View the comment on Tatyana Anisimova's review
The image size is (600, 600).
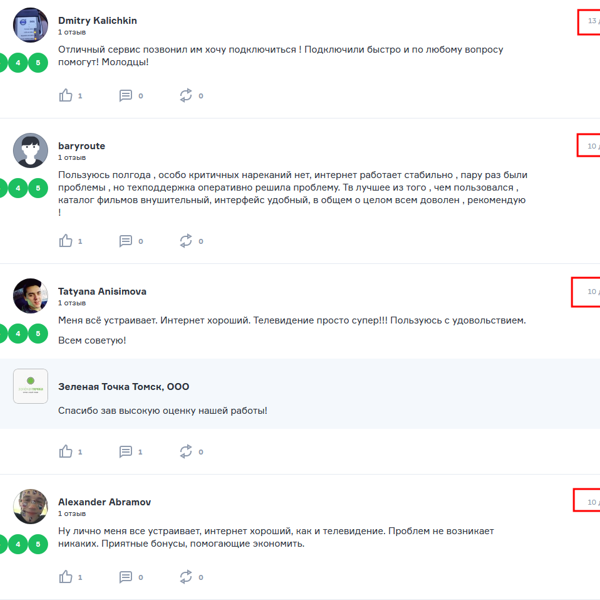coord(126,452)
